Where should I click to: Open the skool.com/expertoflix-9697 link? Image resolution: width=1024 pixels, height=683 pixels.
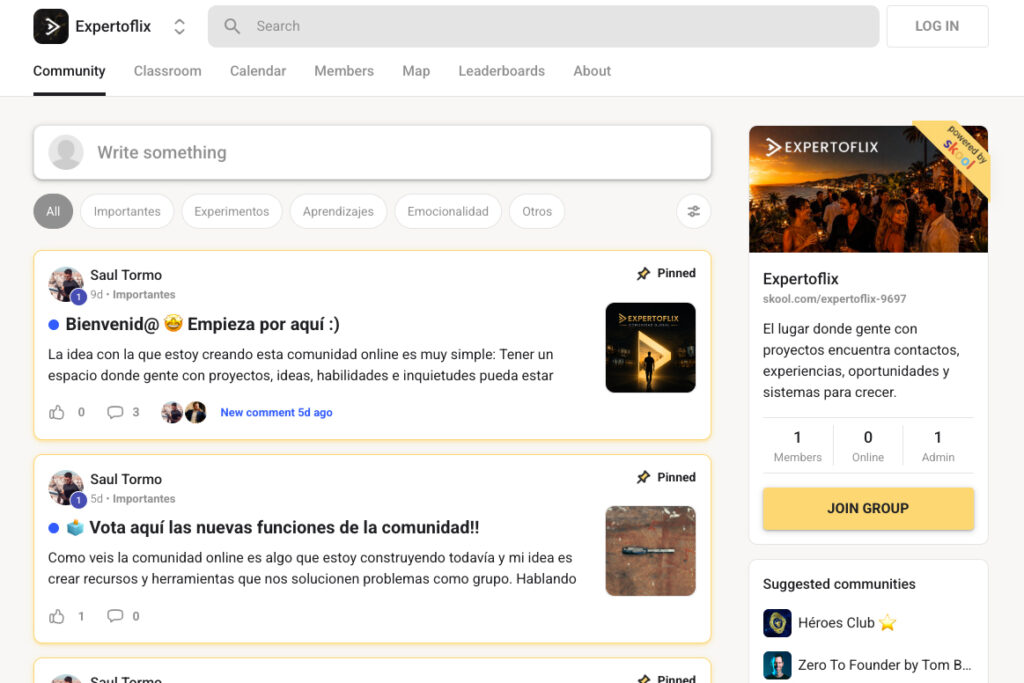point(835,299)
